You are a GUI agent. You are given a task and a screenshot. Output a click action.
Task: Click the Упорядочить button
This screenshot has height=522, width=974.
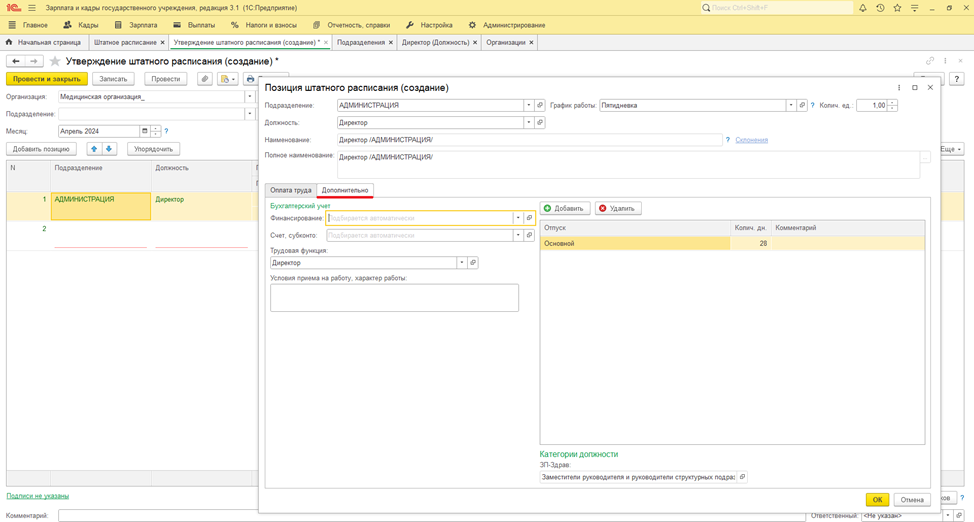click(153, 149)
